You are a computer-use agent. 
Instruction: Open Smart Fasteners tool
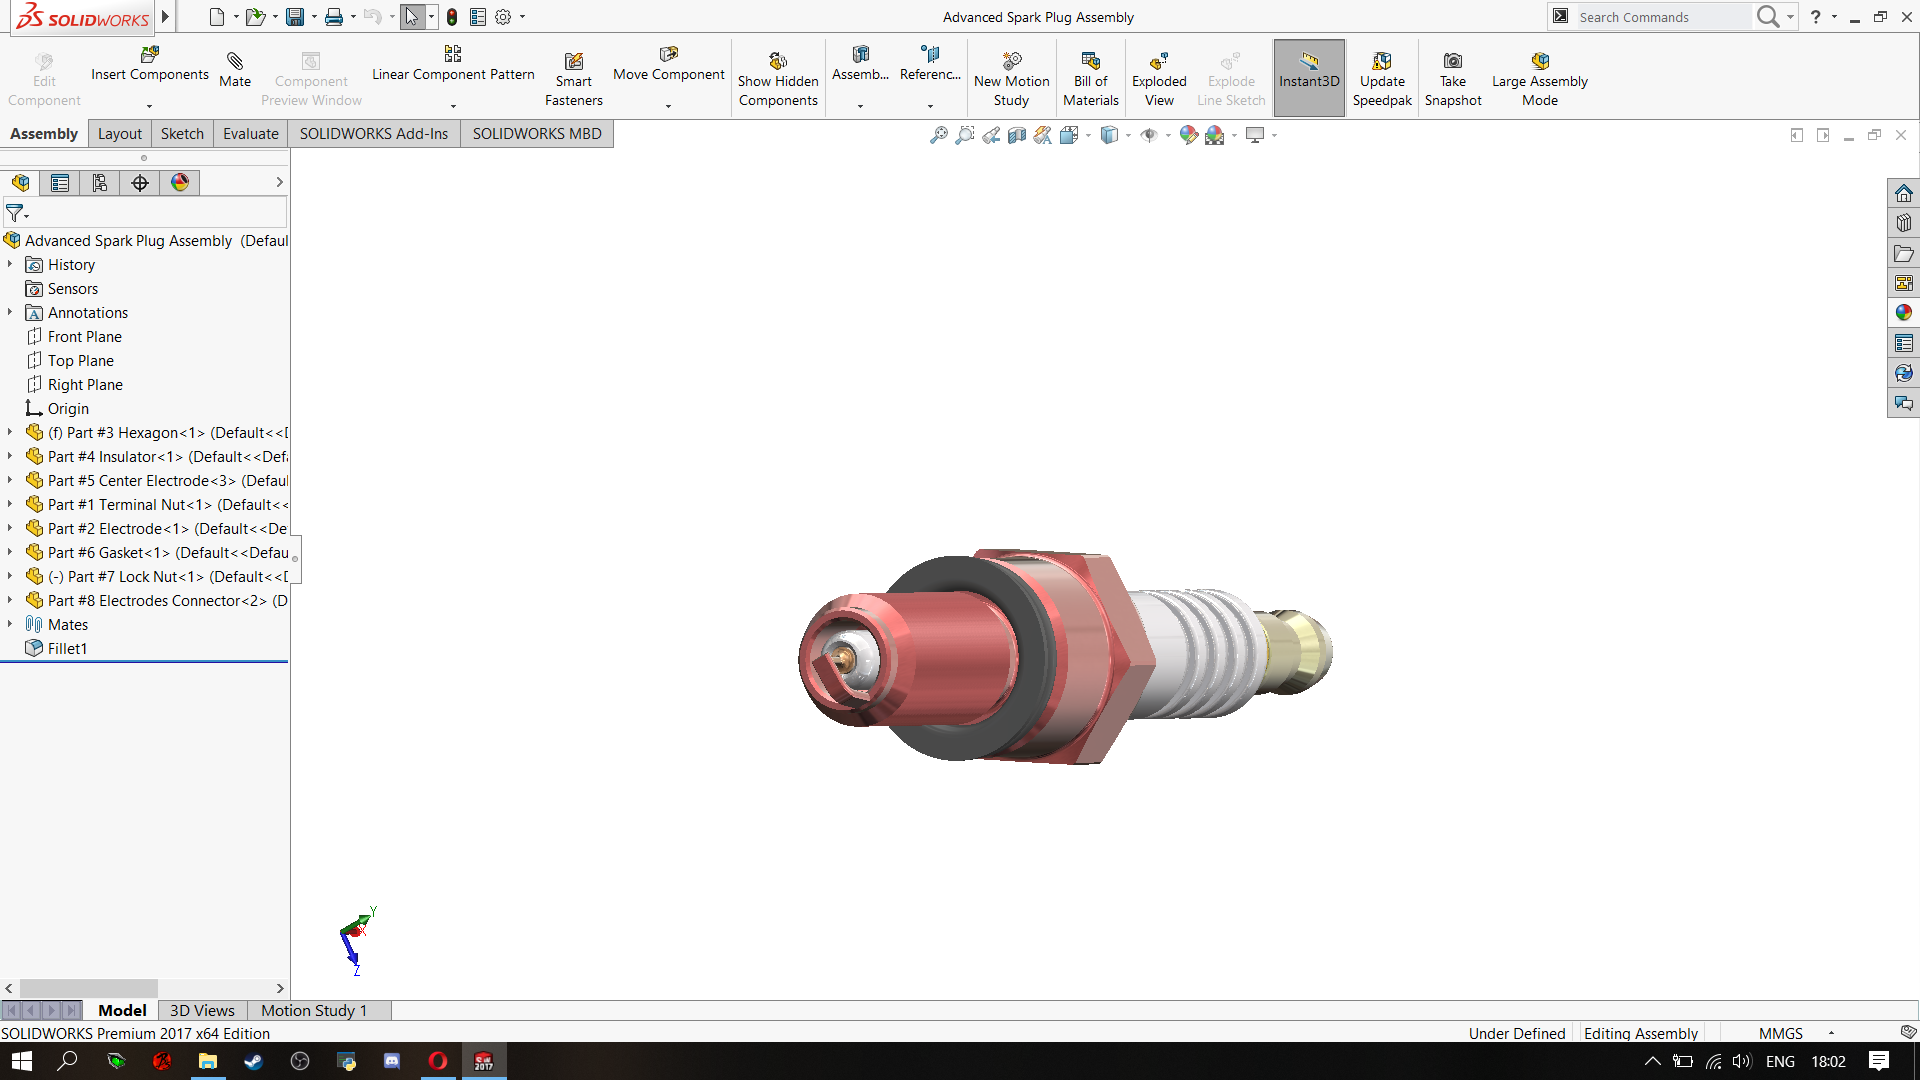(x=573, y=62)
